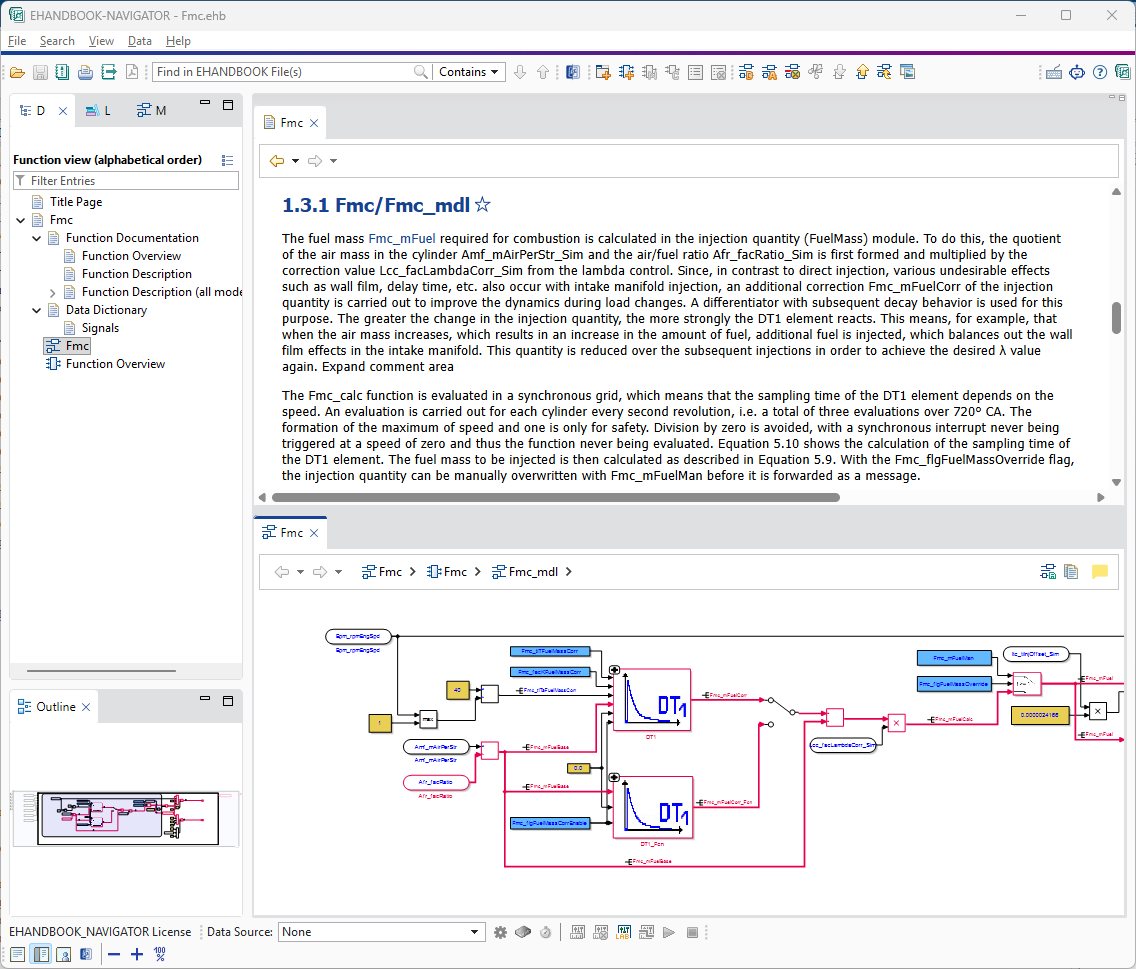
Task: Click the robot assistant icon in toolbar
Action: pos(1077,72)
